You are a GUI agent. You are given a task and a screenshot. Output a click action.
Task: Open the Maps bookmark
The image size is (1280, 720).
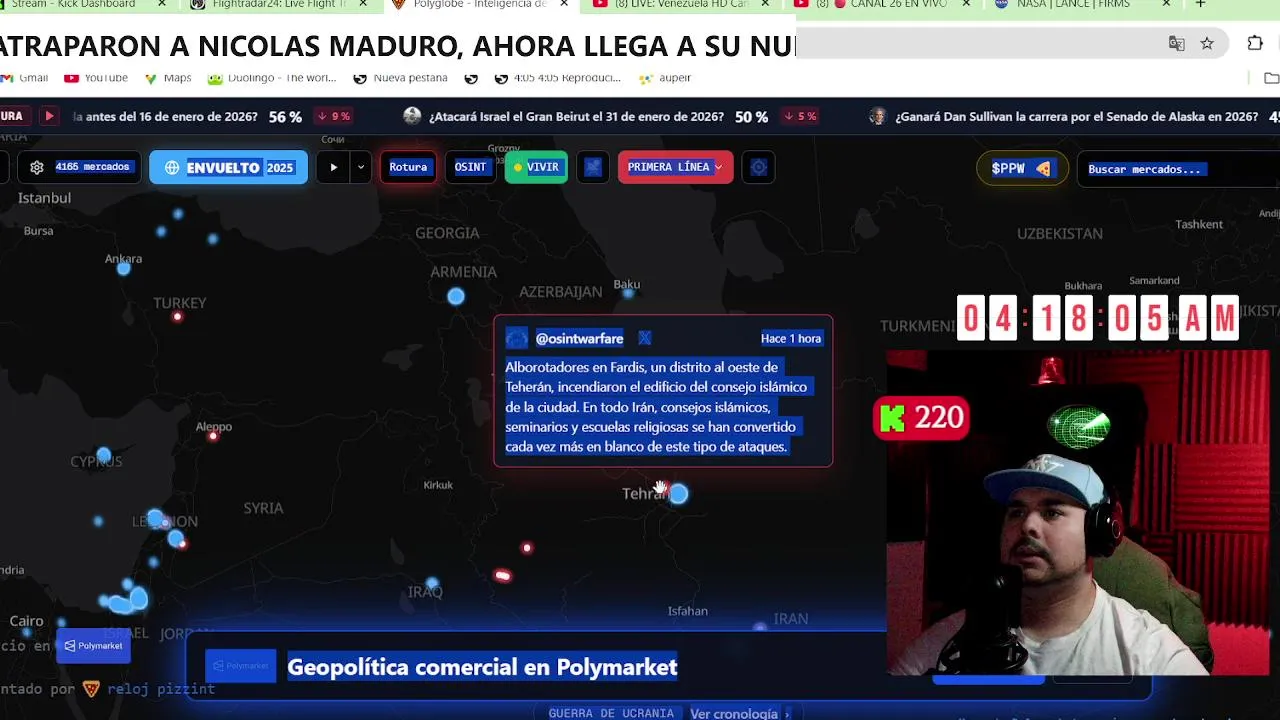click(x=168, y=78)
